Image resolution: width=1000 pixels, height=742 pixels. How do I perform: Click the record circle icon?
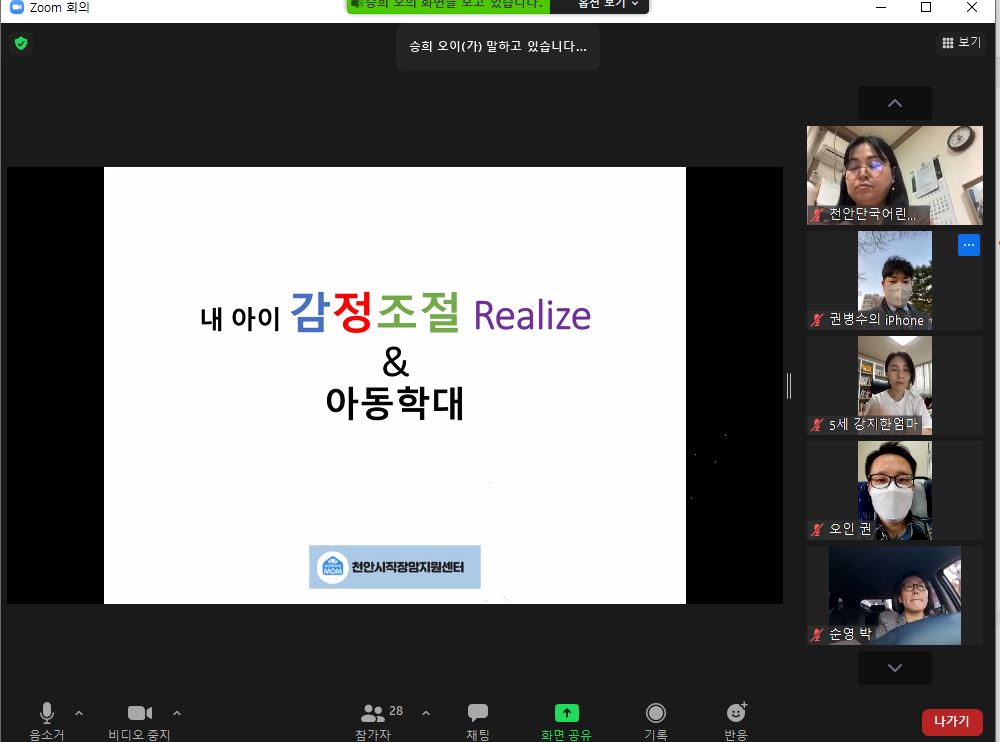(656, 713)
